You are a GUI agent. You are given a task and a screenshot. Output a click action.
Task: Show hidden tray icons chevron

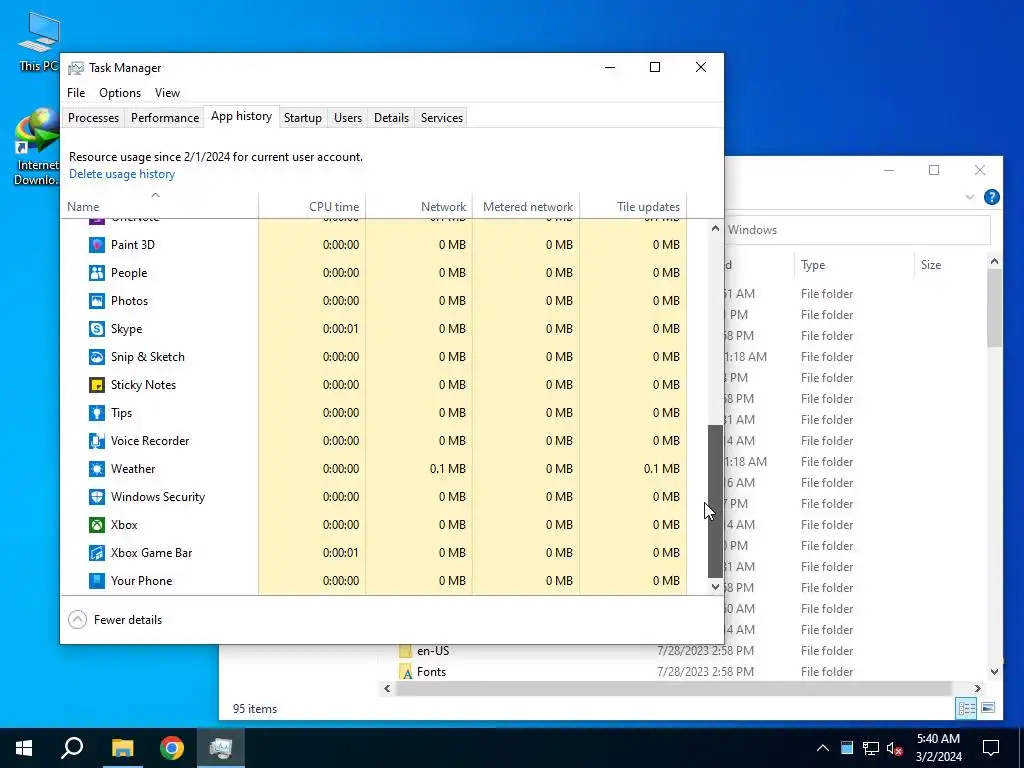pos(823,748)
